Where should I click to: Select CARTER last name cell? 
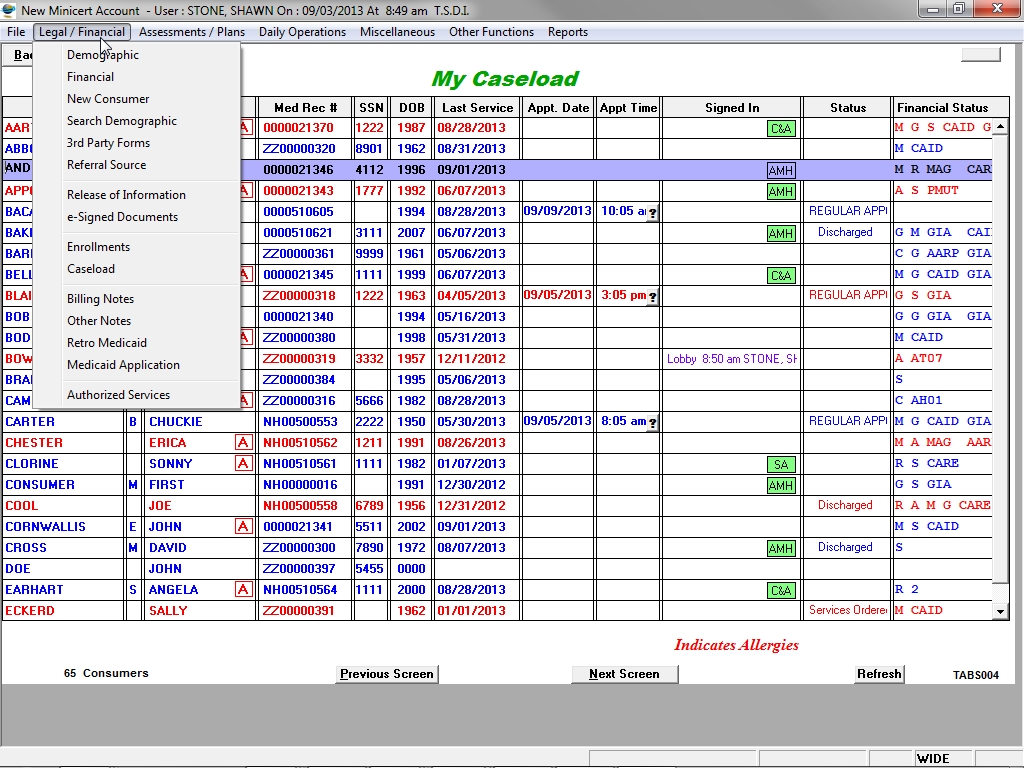tap(63, 422)
